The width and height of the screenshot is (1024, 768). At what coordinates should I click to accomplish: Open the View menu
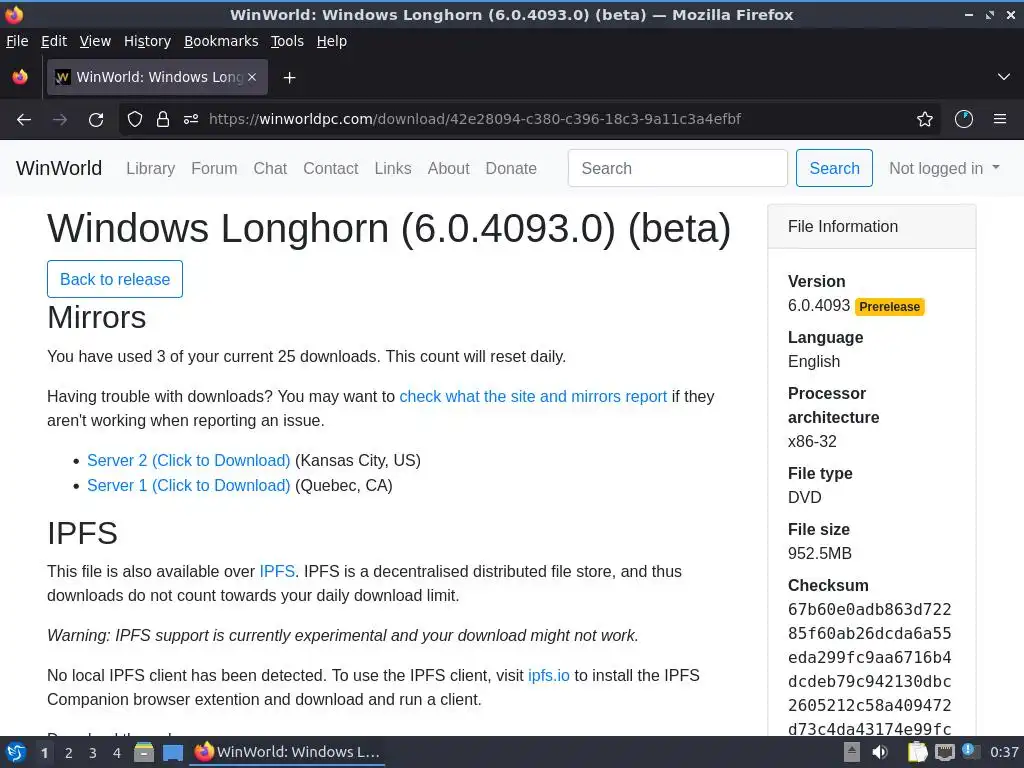pos(95,41)
